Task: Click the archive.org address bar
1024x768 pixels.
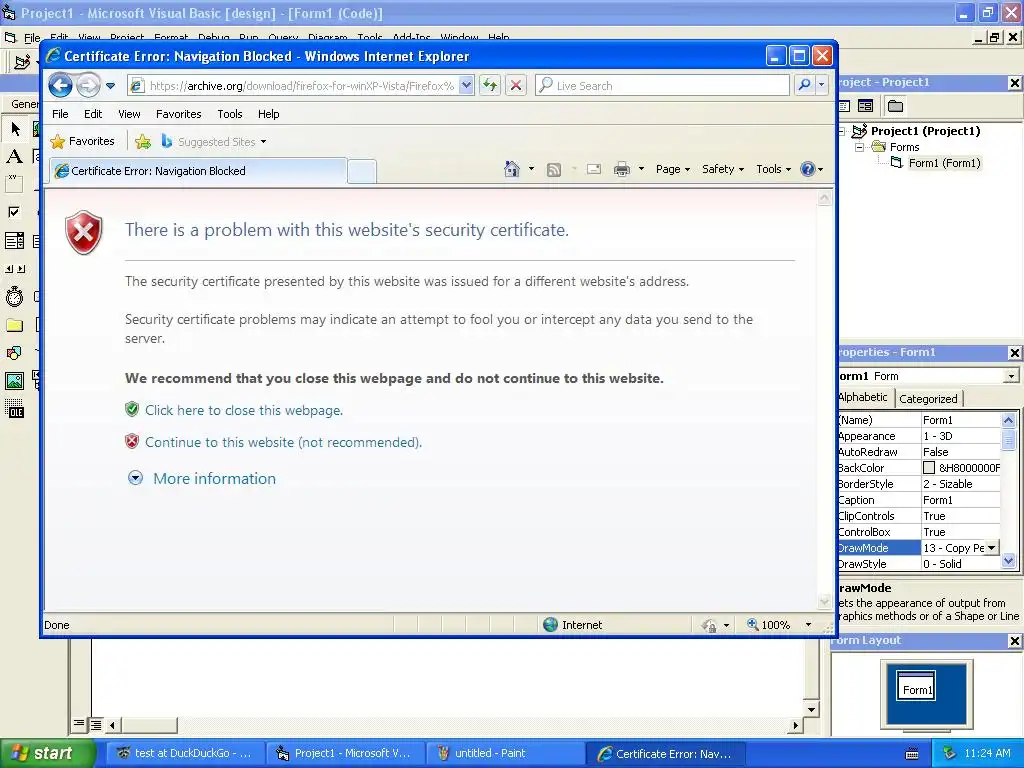Action: [x=300, y=86]
